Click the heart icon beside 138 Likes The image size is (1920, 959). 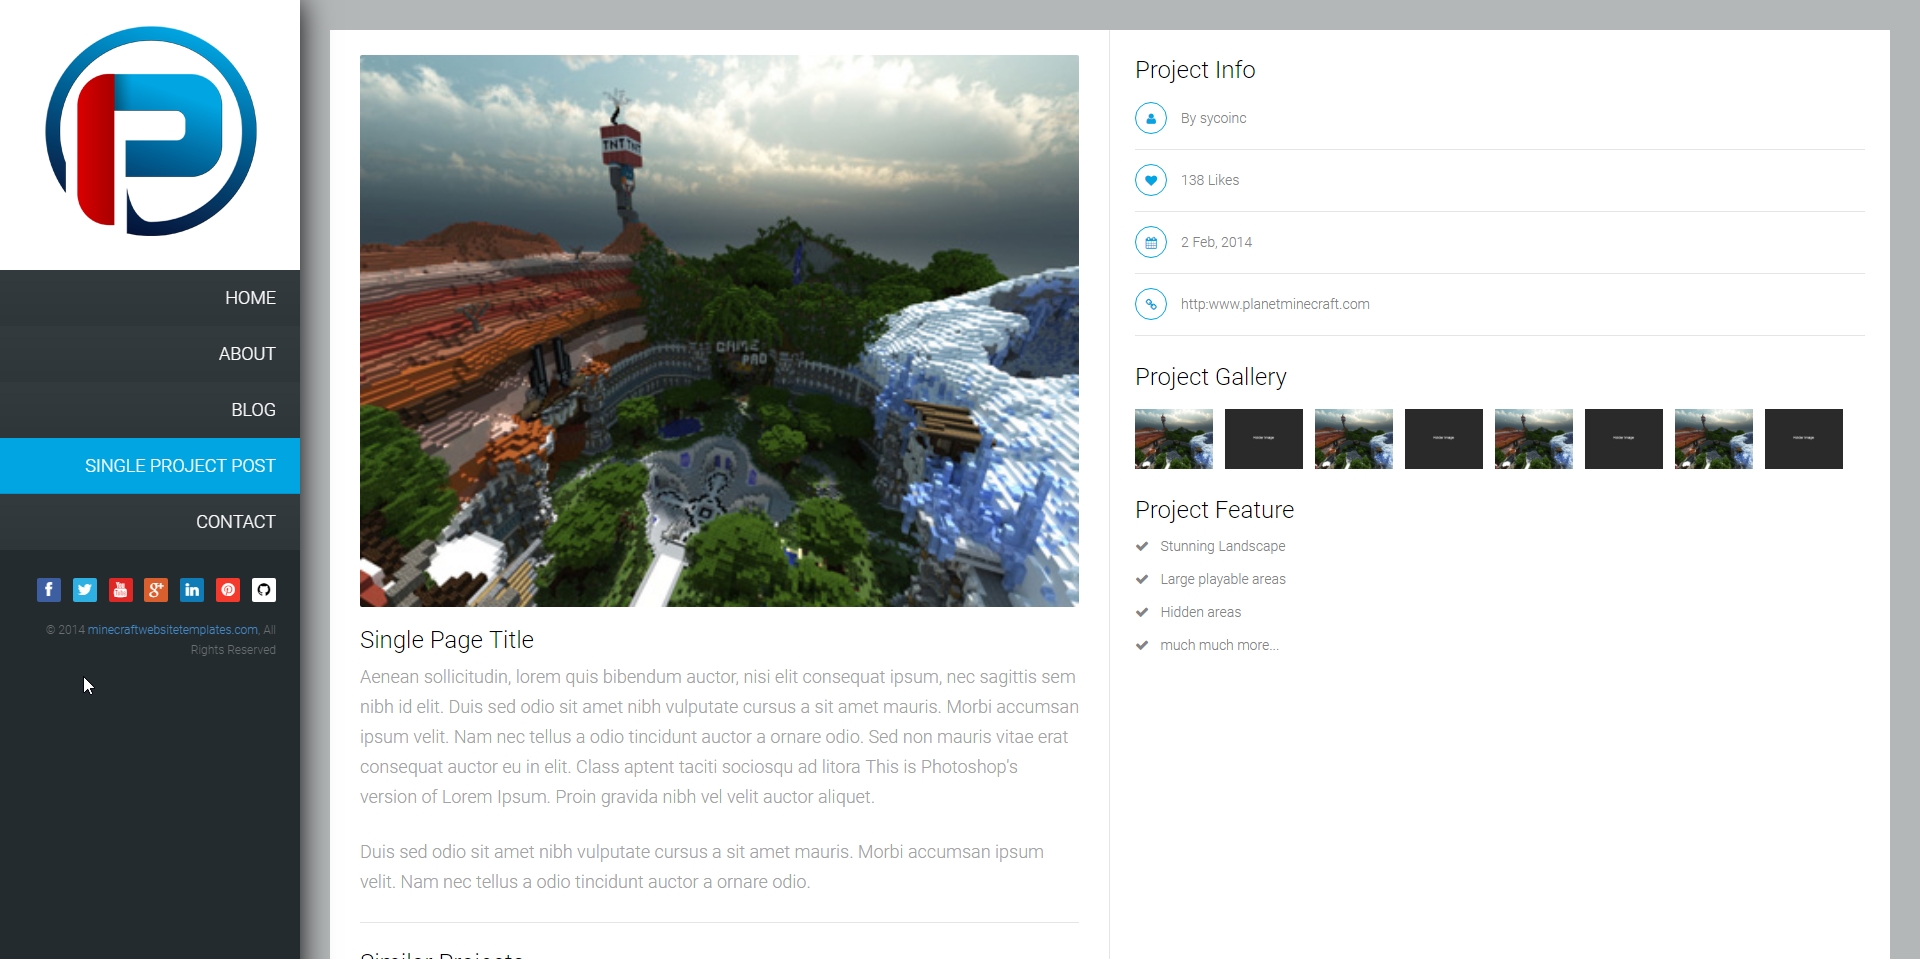[x=1151, y=180]
